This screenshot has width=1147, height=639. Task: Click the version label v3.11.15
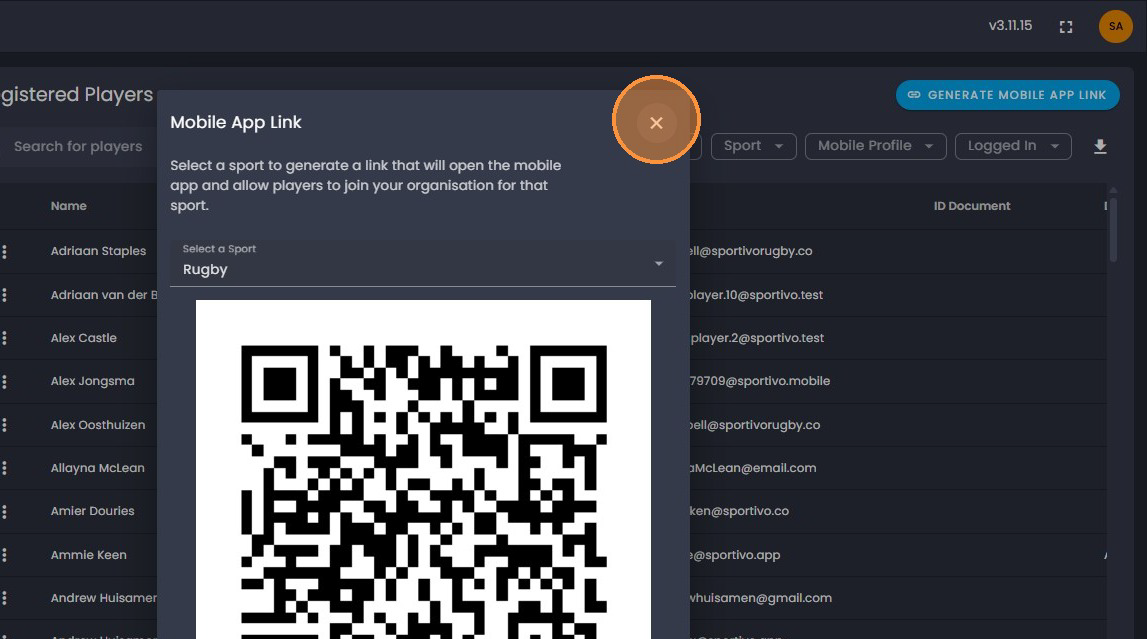(1010, 26)
